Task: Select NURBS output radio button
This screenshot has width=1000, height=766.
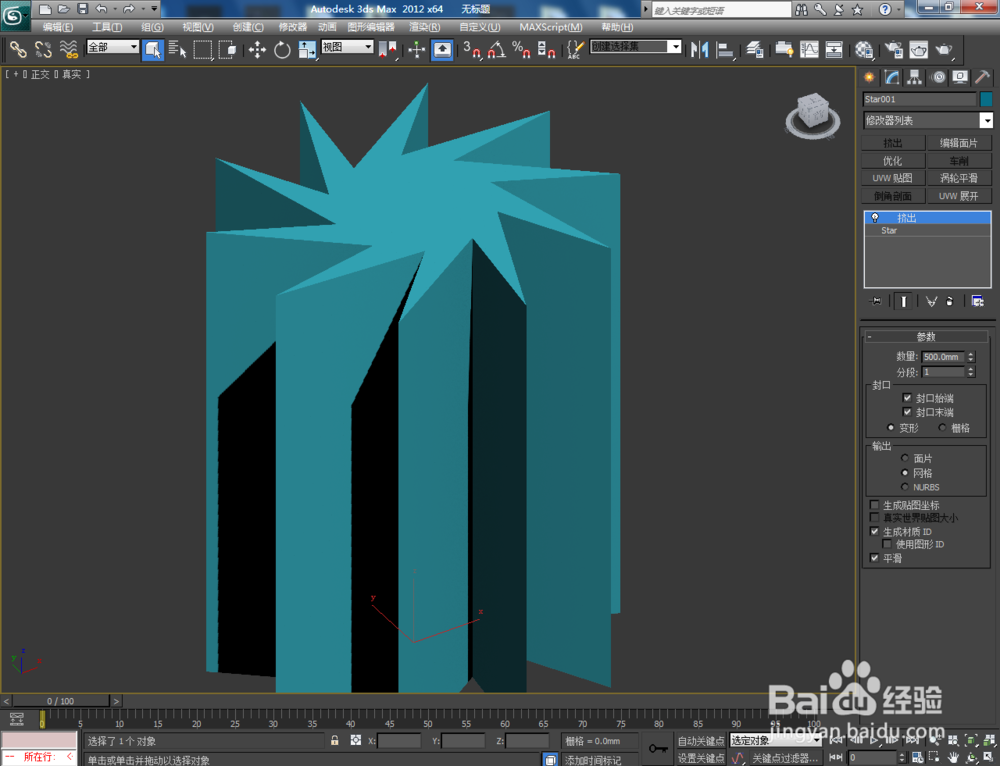Action: tap(904, 487)
